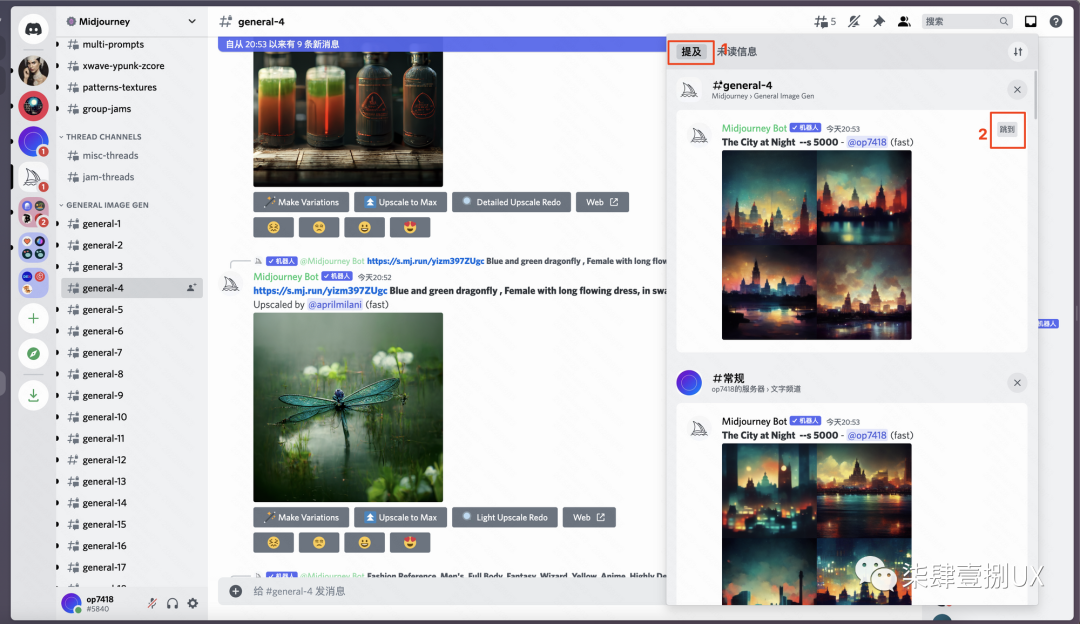Sort inbox with the arrows icon
Image resolution: width=1080 pixels, height=624 pixels.
coord(1017,52)
